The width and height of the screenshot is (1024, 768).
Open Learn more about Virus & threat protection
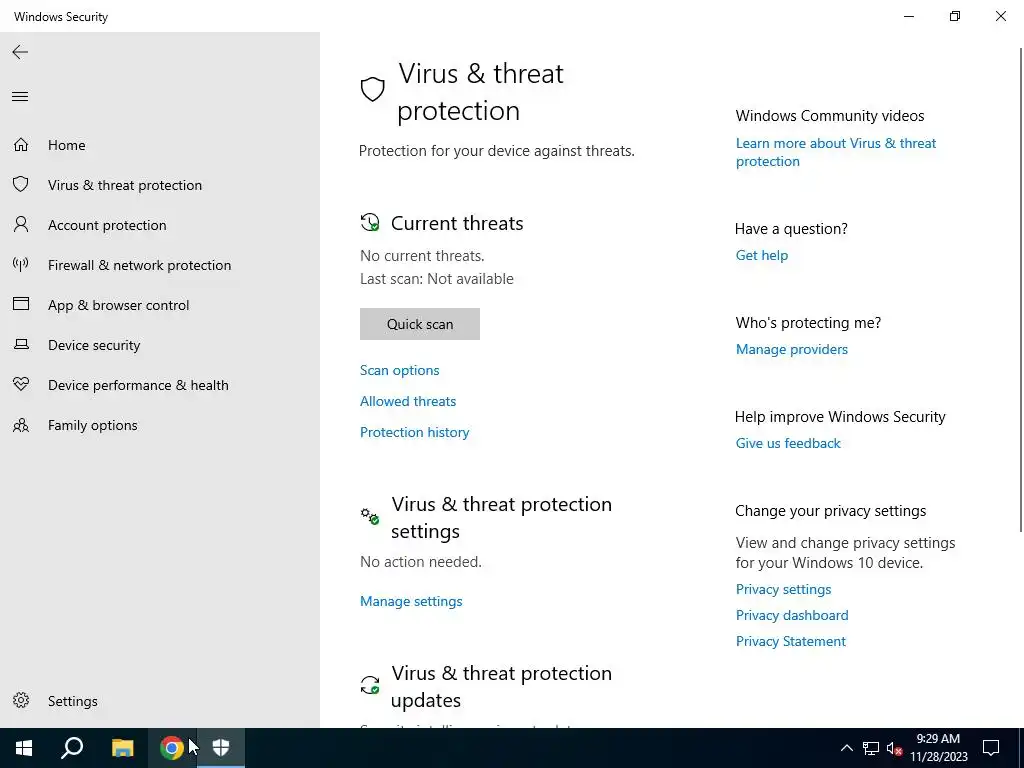[x=836, y=152]
